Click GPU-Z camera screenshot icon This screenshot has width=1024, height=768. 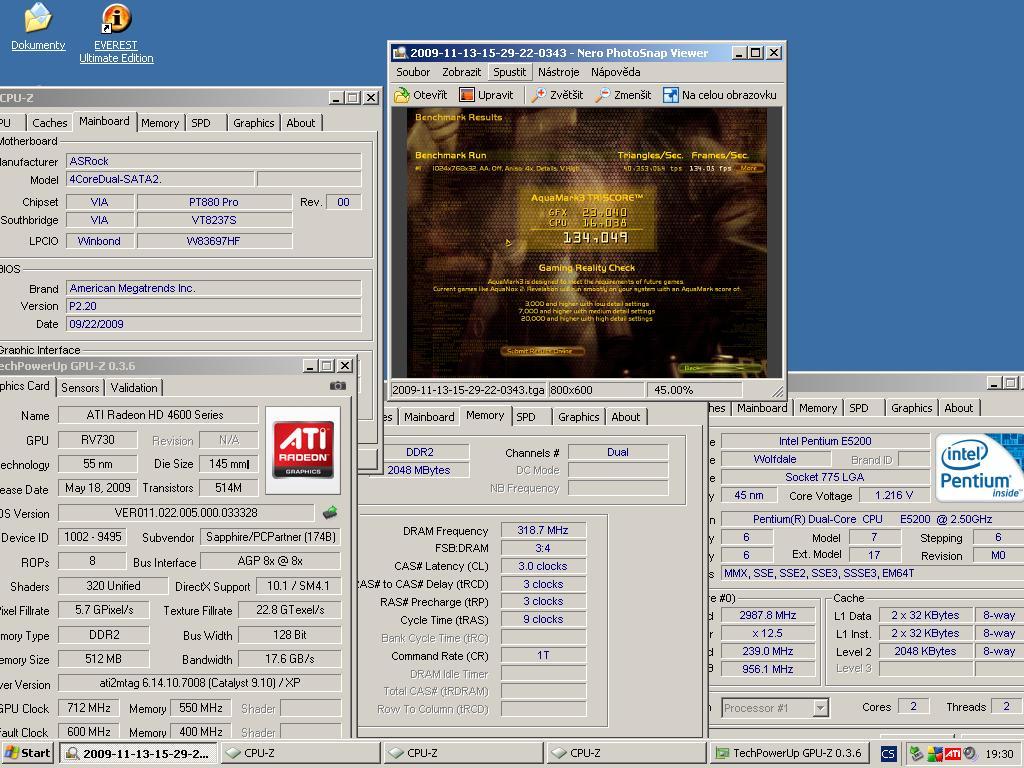[x=338, y=386]
